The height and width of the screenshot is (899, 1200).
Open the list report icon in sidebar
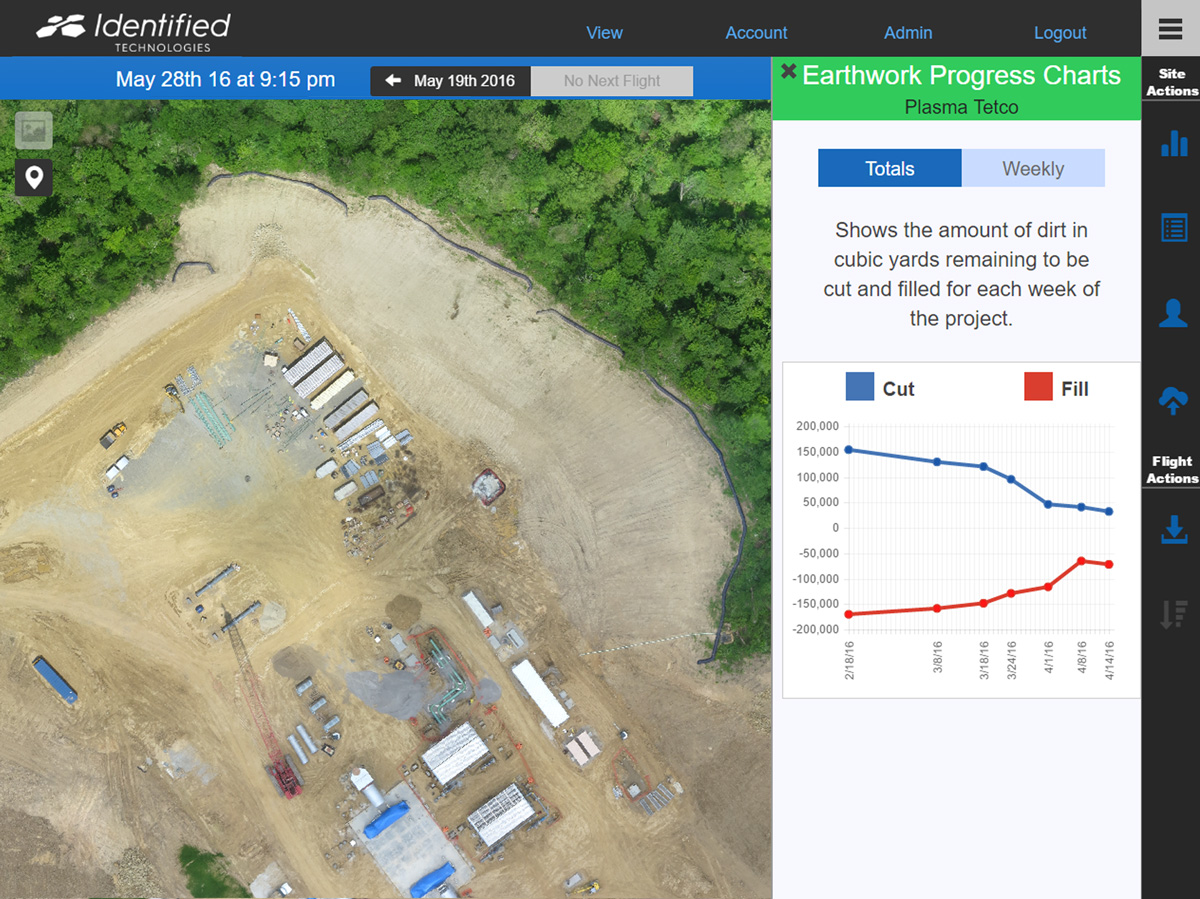point(1173,228)
